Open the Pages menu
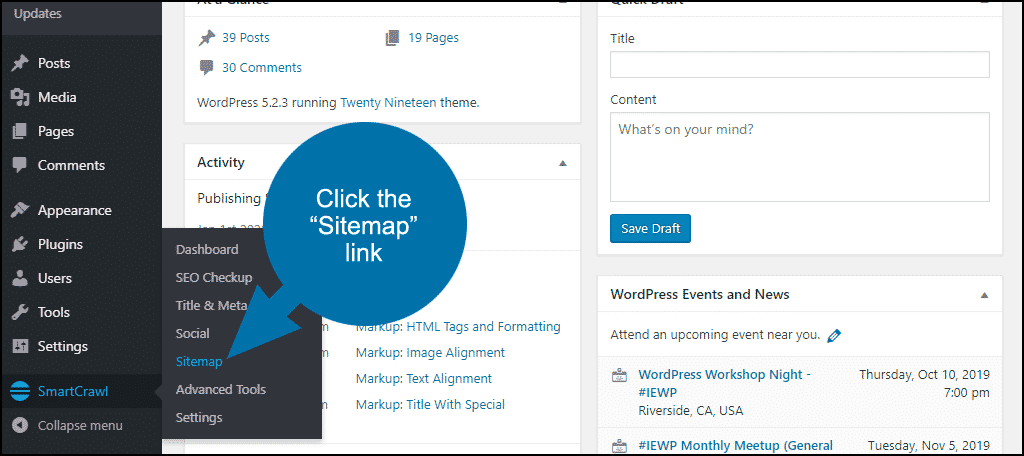The image size is (1024, 456). [56, 131]
